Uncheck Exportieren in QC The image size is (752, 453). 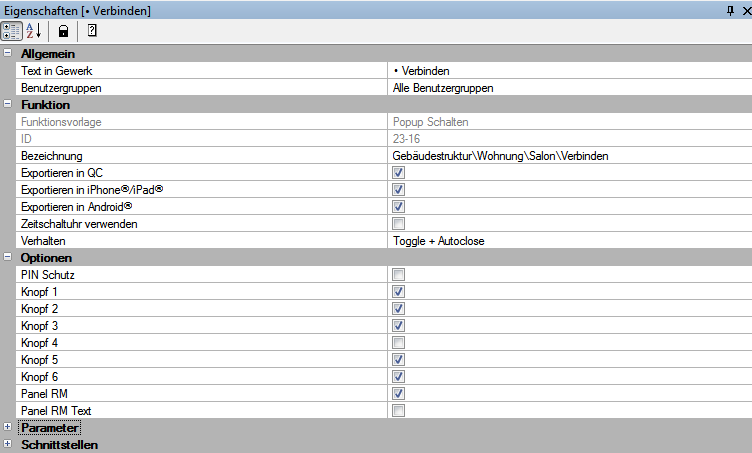(x=399, y=173)
